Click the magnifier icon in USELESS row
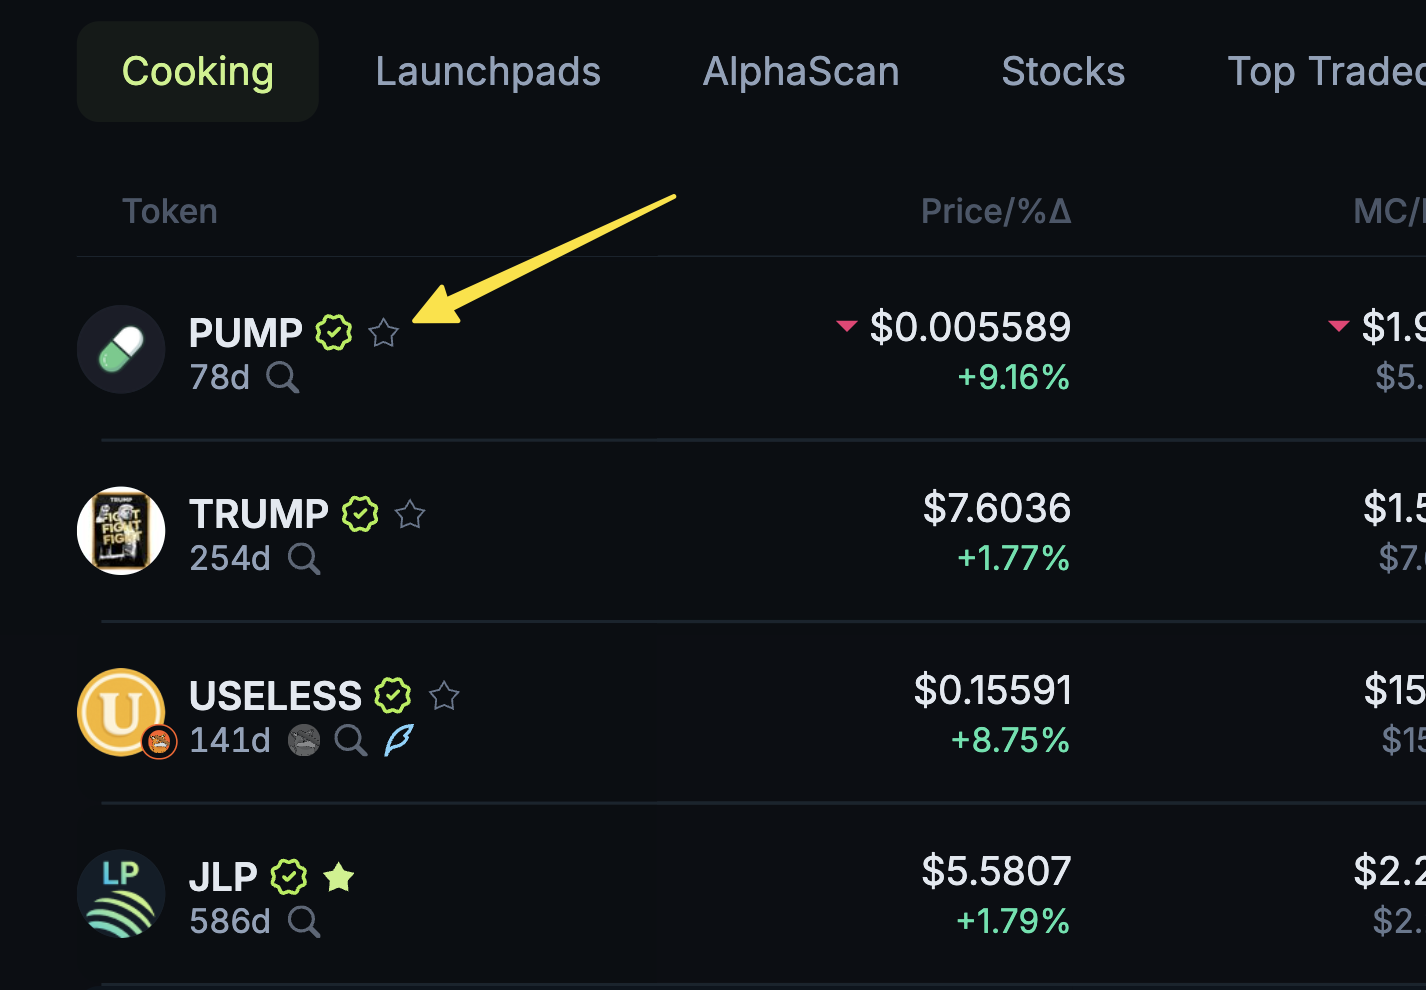 pyautogui.click(x=350, y=741)
